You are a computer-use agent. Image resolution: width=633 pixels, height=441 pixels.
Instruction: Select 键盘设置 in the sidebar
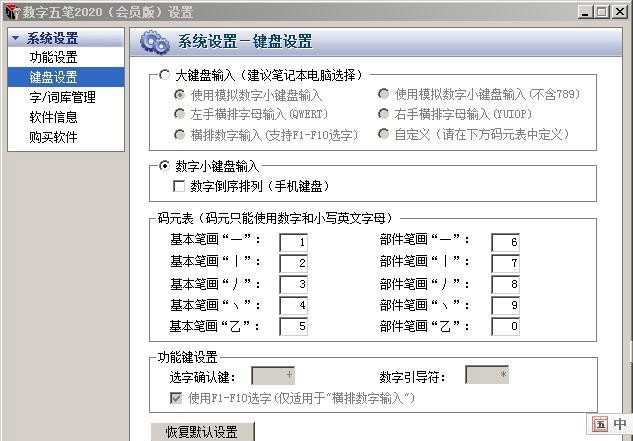click(x=66, y=77)
